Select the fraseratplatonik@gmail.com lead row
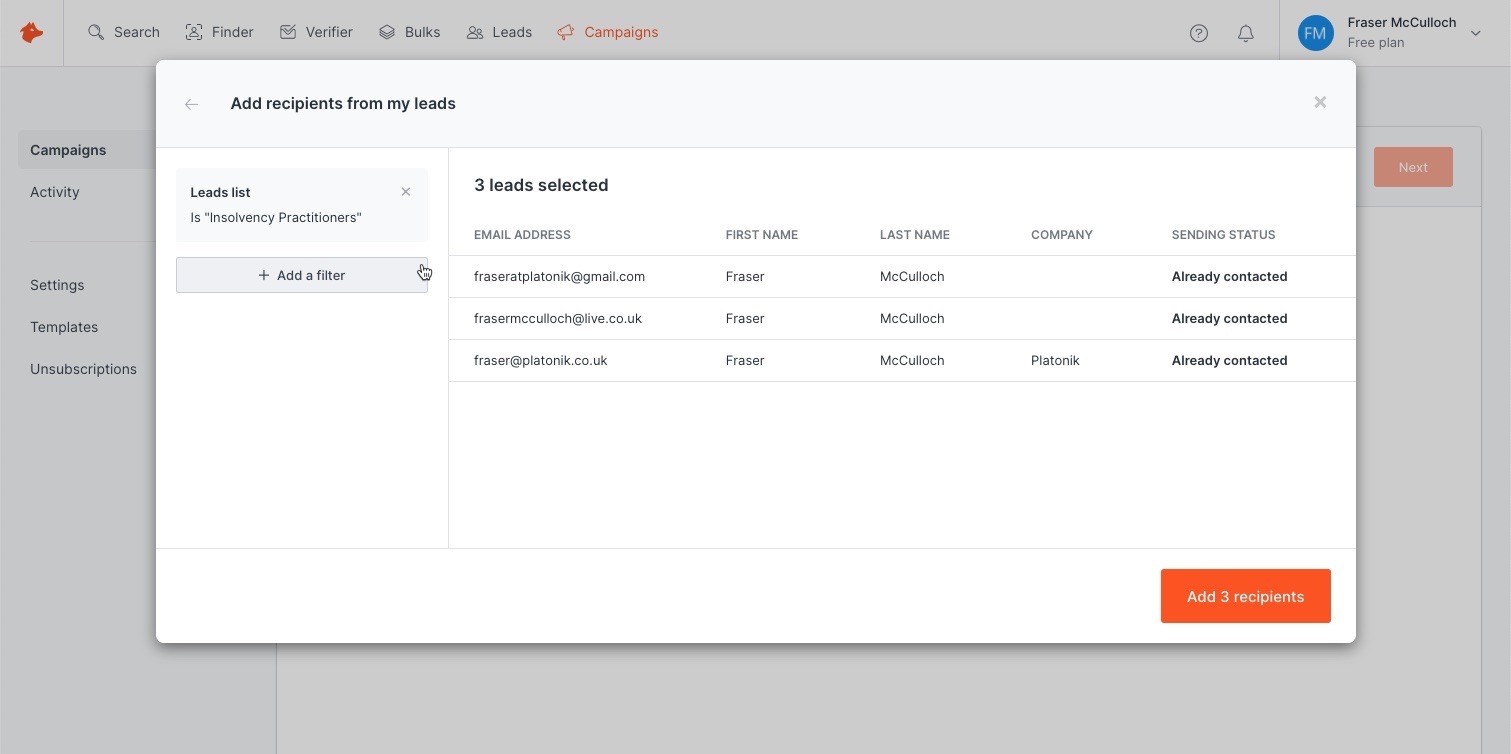The width and height of the screenshot is (1511, 754). [559, 276]
